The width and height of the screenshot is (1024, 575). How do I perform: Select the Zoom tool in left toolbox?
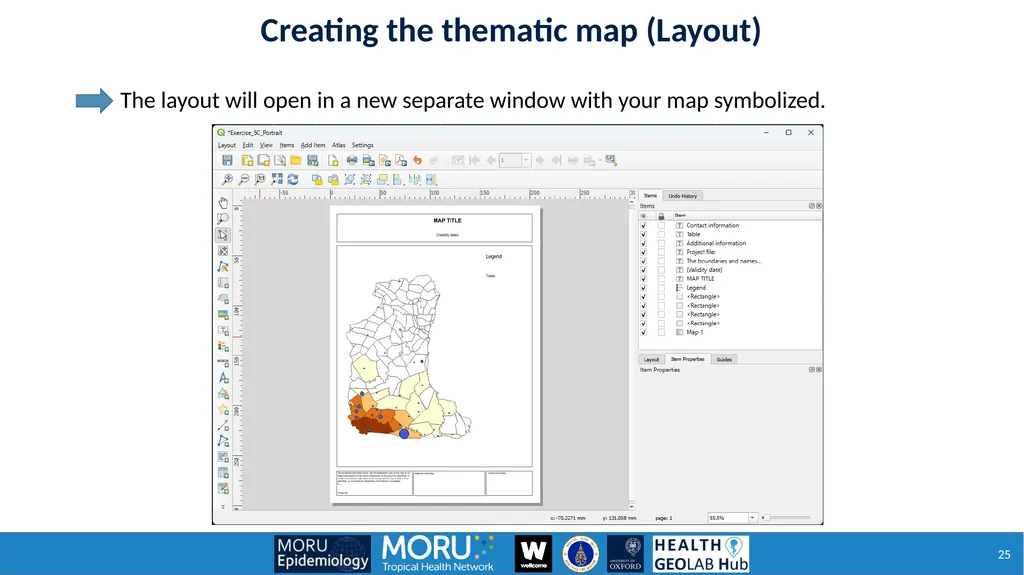pyautogui.click(x=223, y=219)
